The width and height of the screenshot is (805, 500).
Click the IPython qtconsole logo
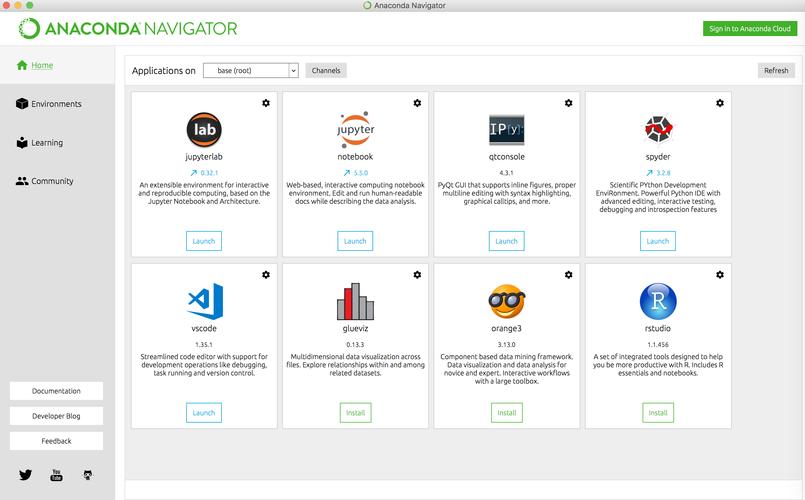(x=507, y=129)
